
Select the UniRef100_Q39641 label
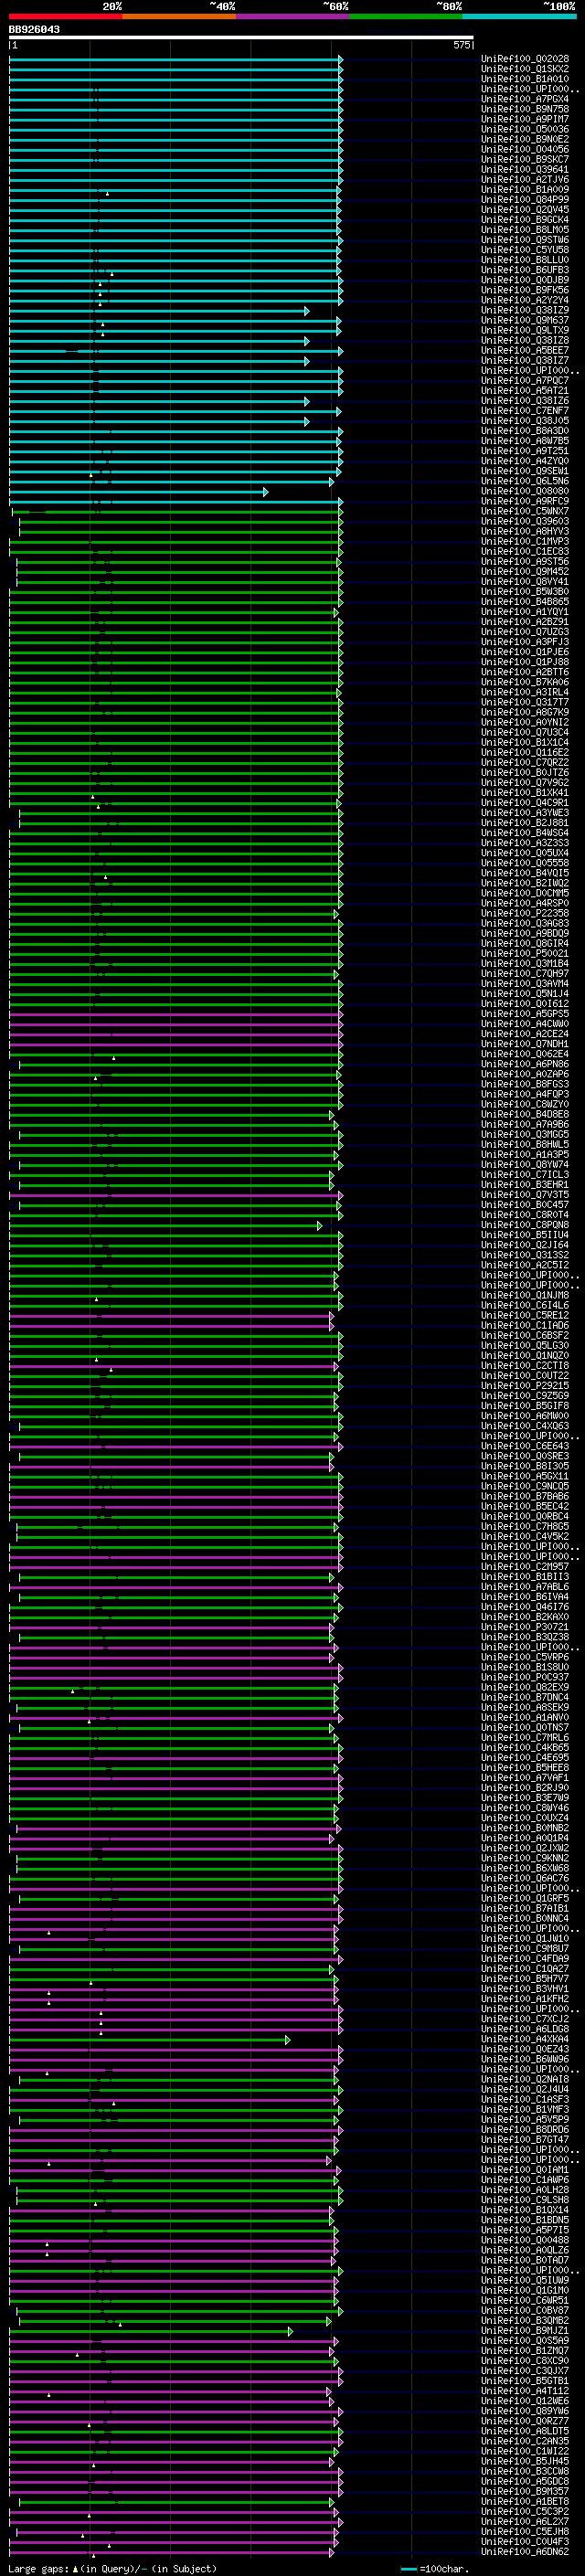coord(525,170)
